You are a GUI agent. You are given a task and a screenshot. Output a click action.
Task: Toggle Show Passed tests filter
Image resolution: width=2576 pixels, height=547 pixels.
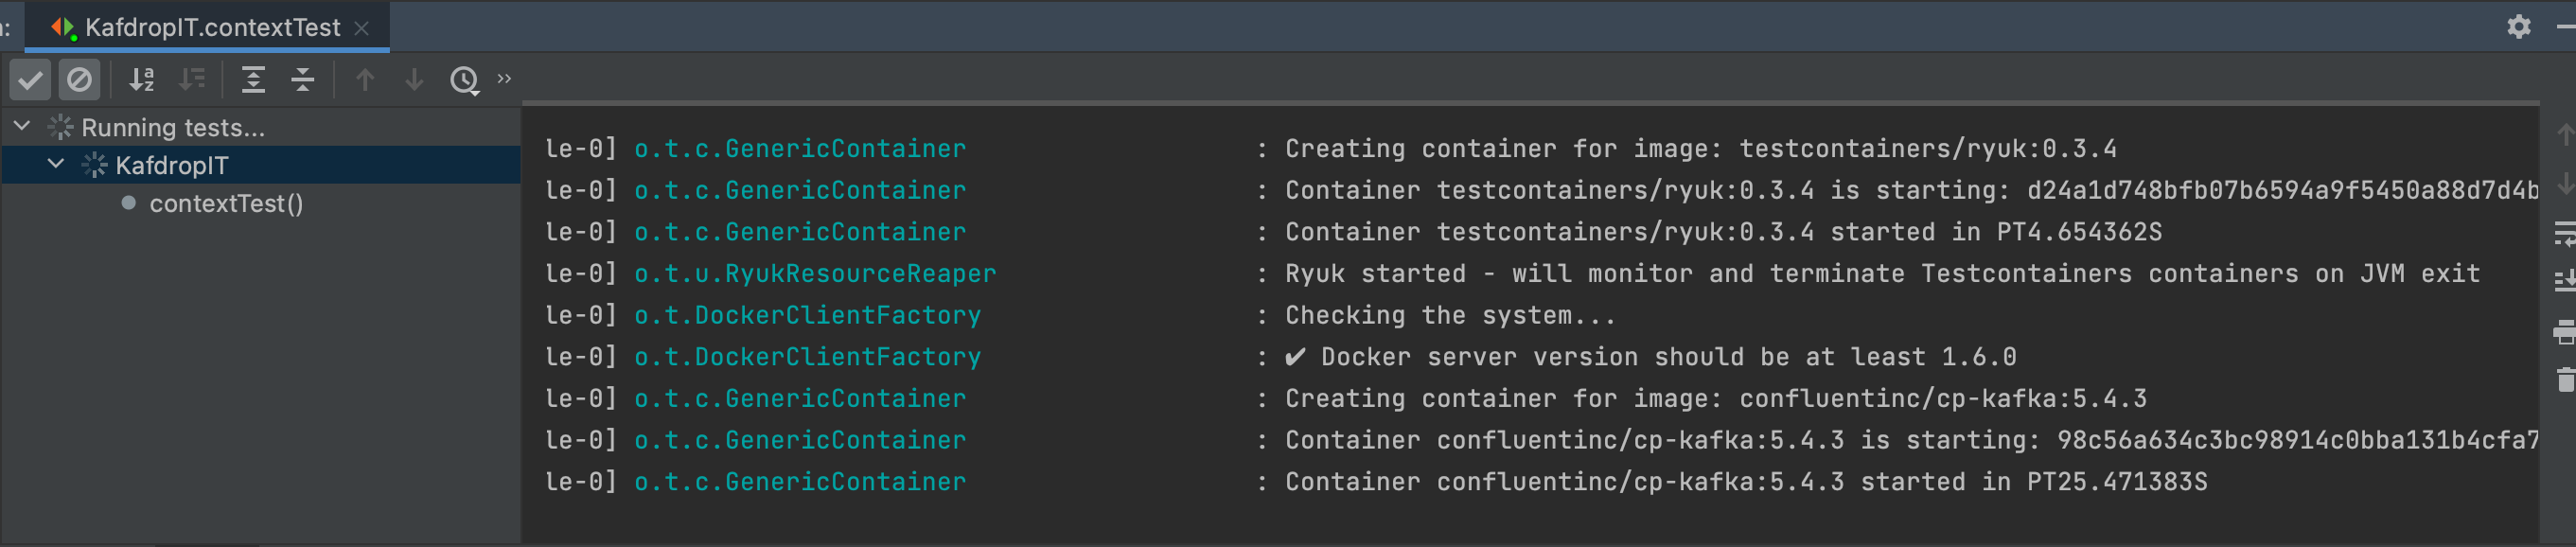(x=30, y=80)
